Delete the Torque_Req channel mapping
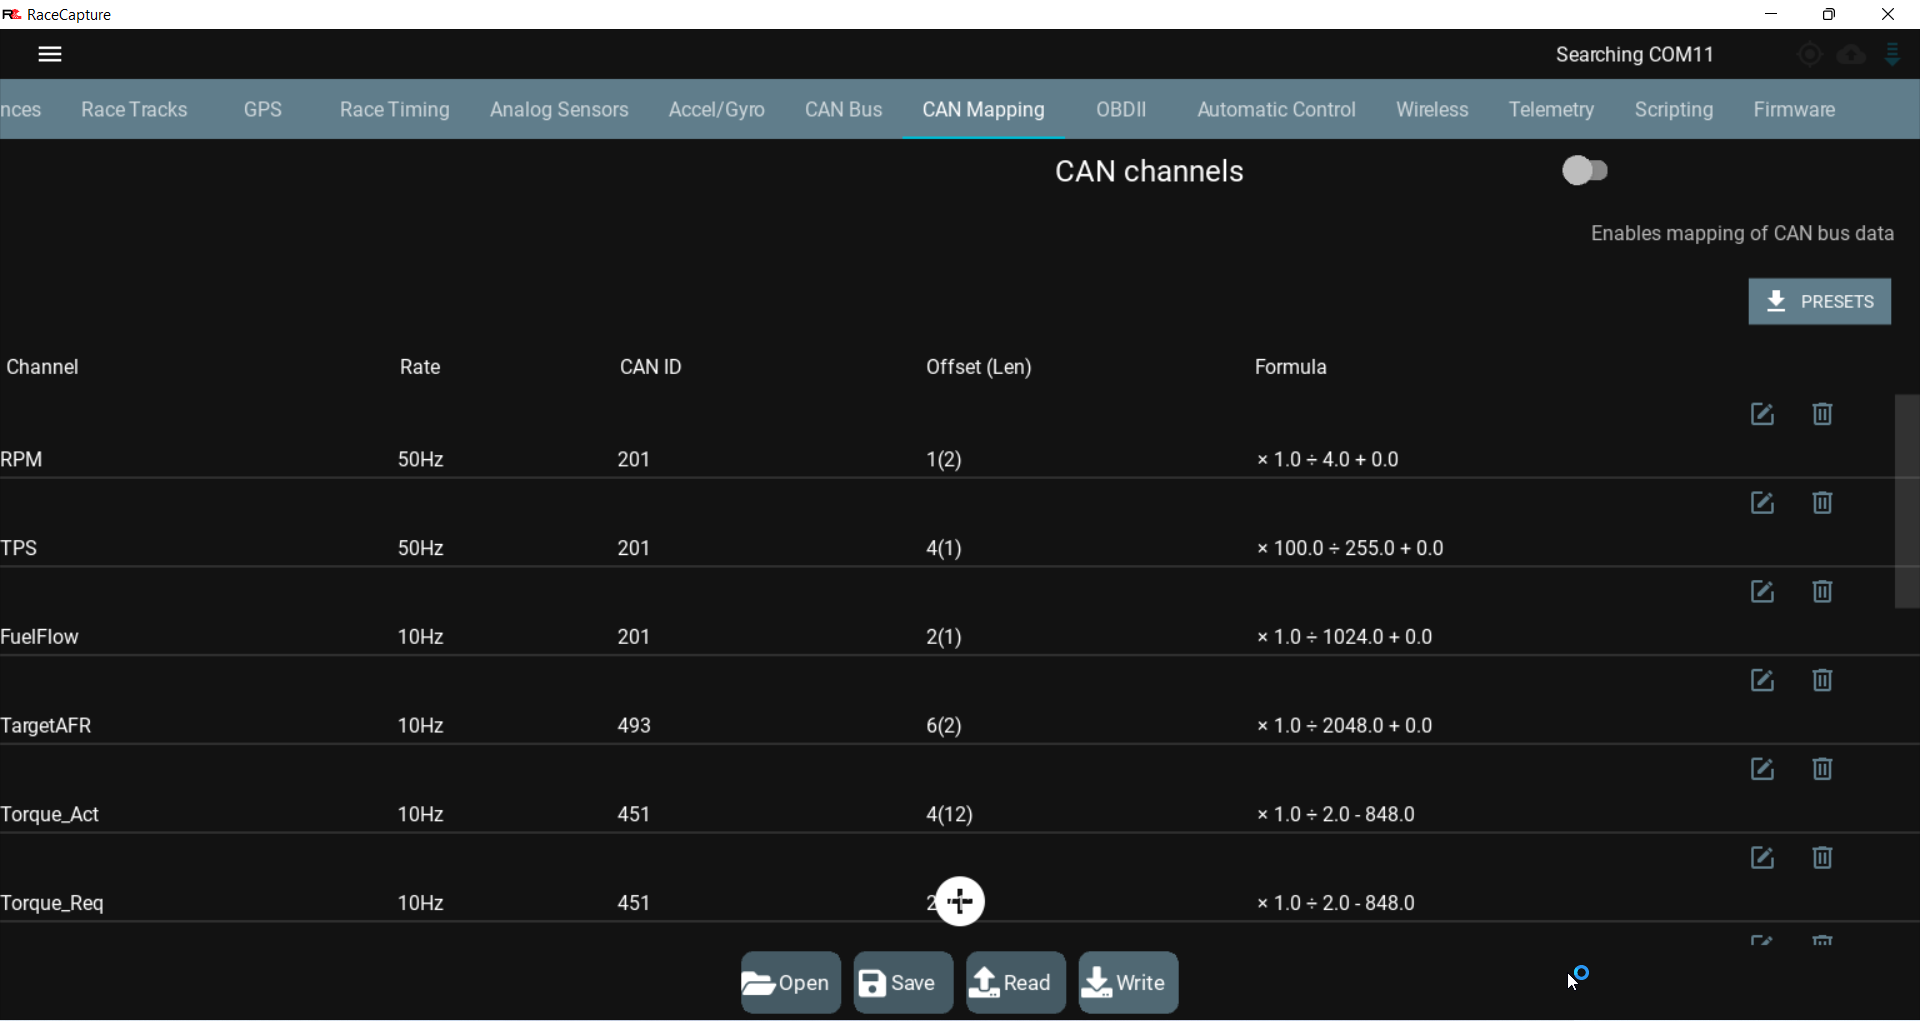 tap(1822, 858)
